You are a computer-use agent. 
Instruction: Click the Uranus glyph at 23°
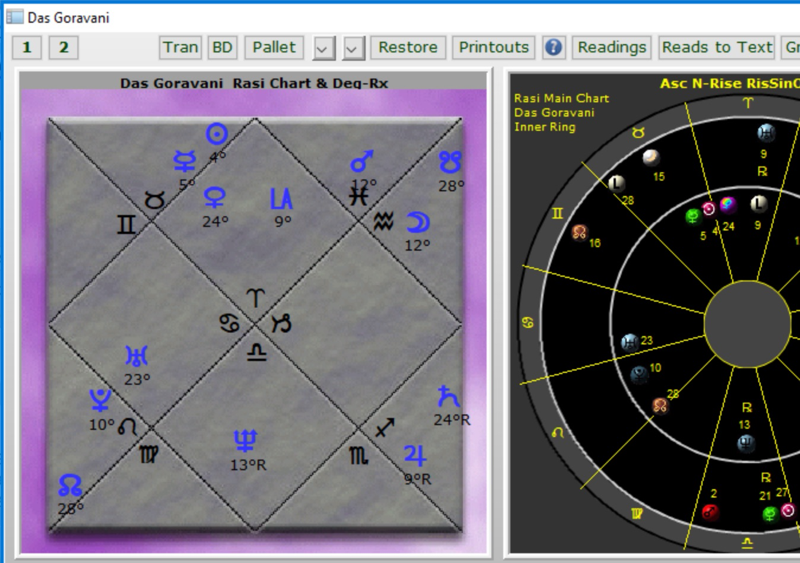click(136, 355)
